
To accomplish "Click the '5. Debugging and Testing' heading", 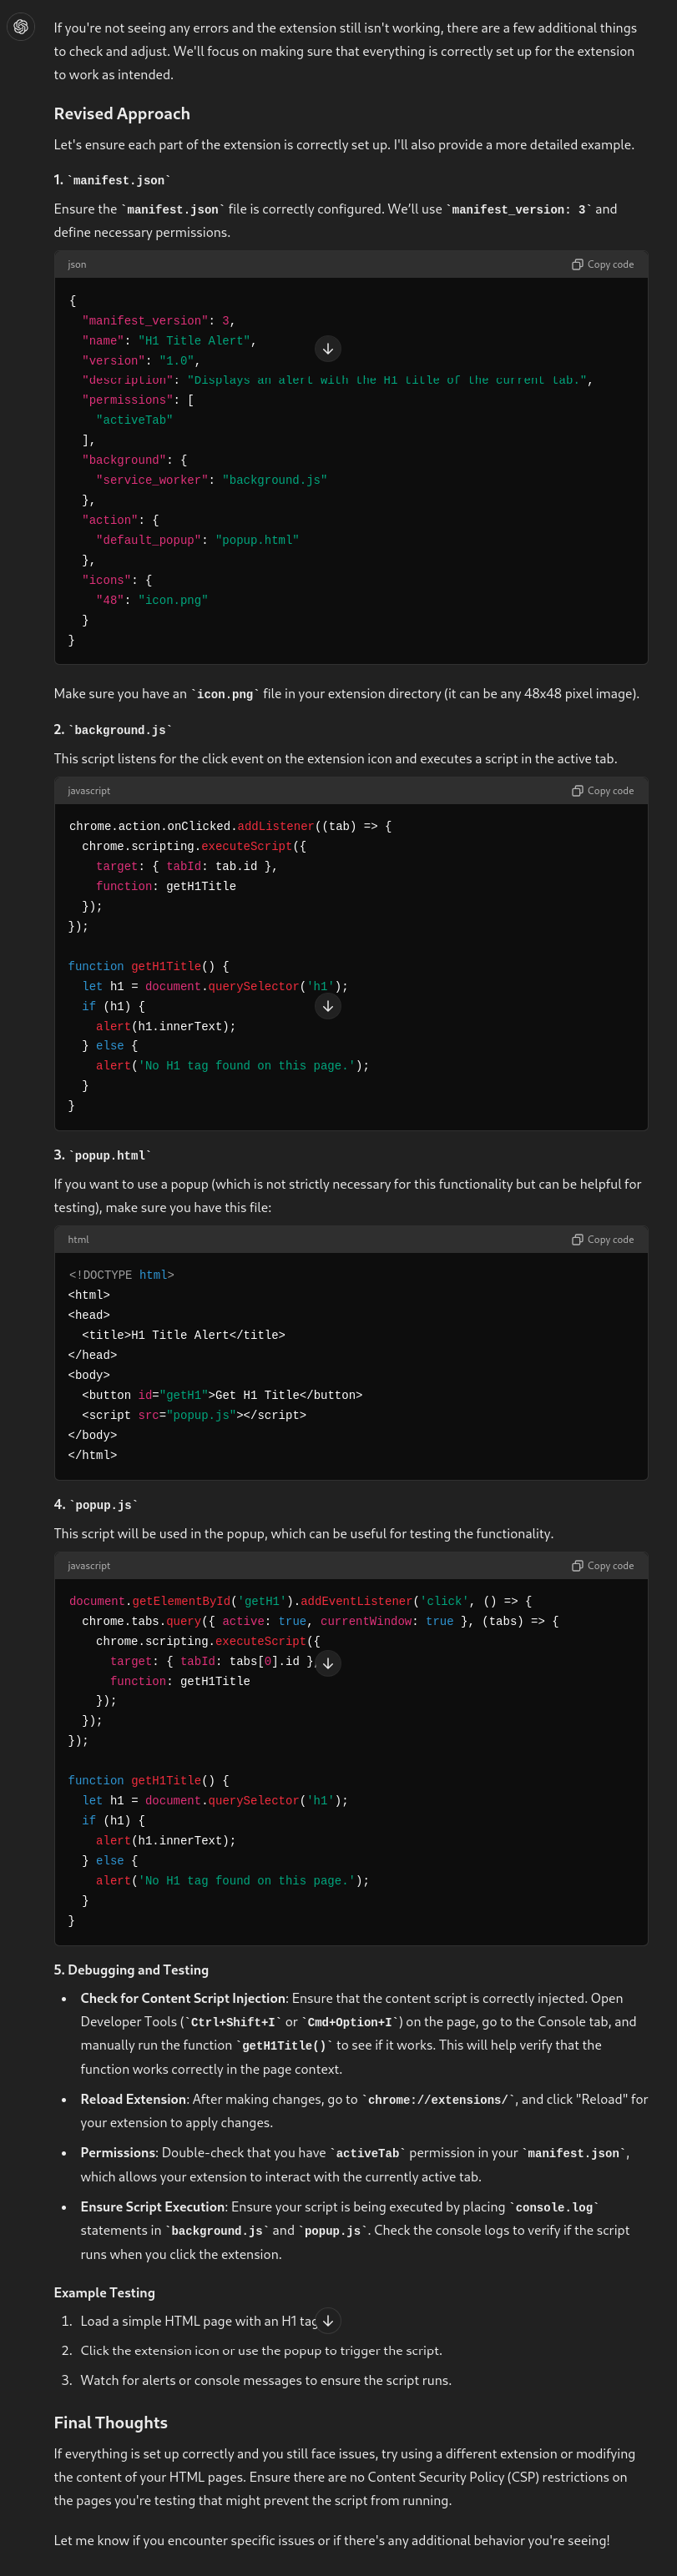I will pos(131,1969).
